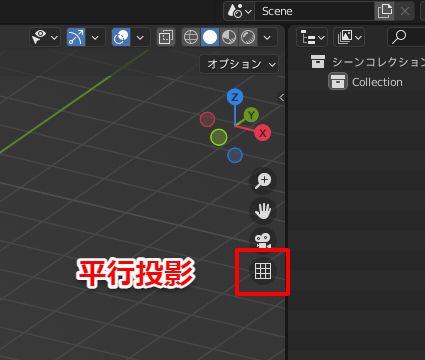The image size is (425, 360).
Task: Select rendered viewport shading
Action: point(248,37)
